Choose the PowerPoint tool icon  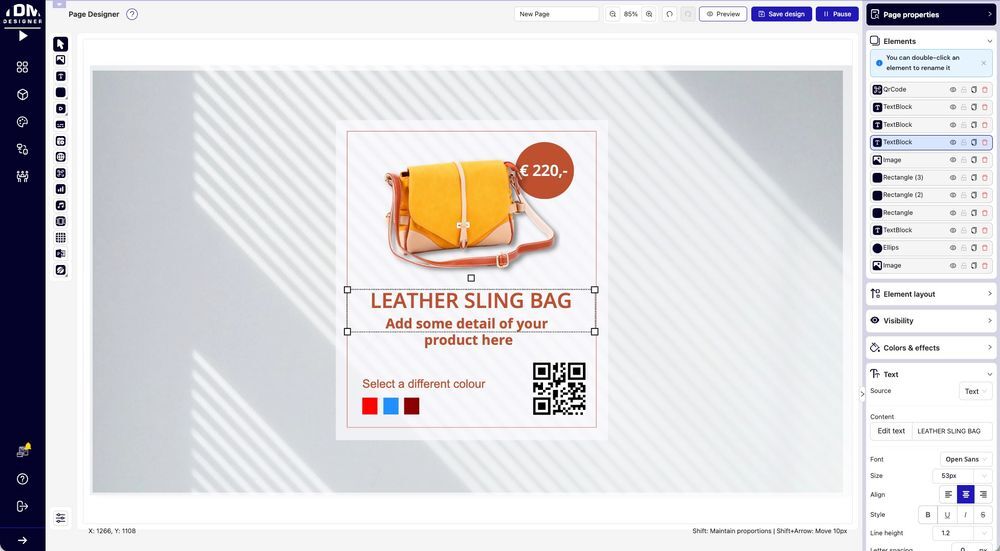pyautogui.click(x=61, y=254)
